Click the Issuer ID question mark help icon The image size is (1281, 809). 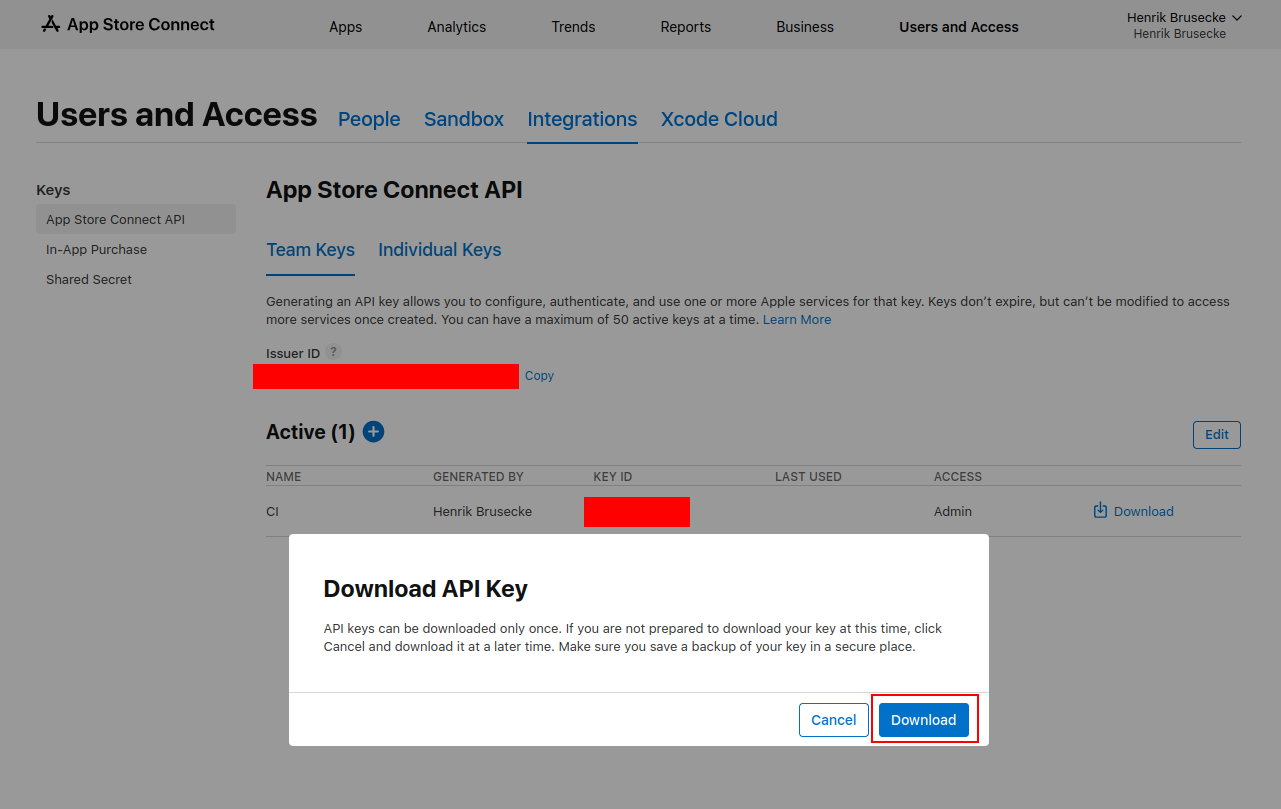click(x=334, y=352)
